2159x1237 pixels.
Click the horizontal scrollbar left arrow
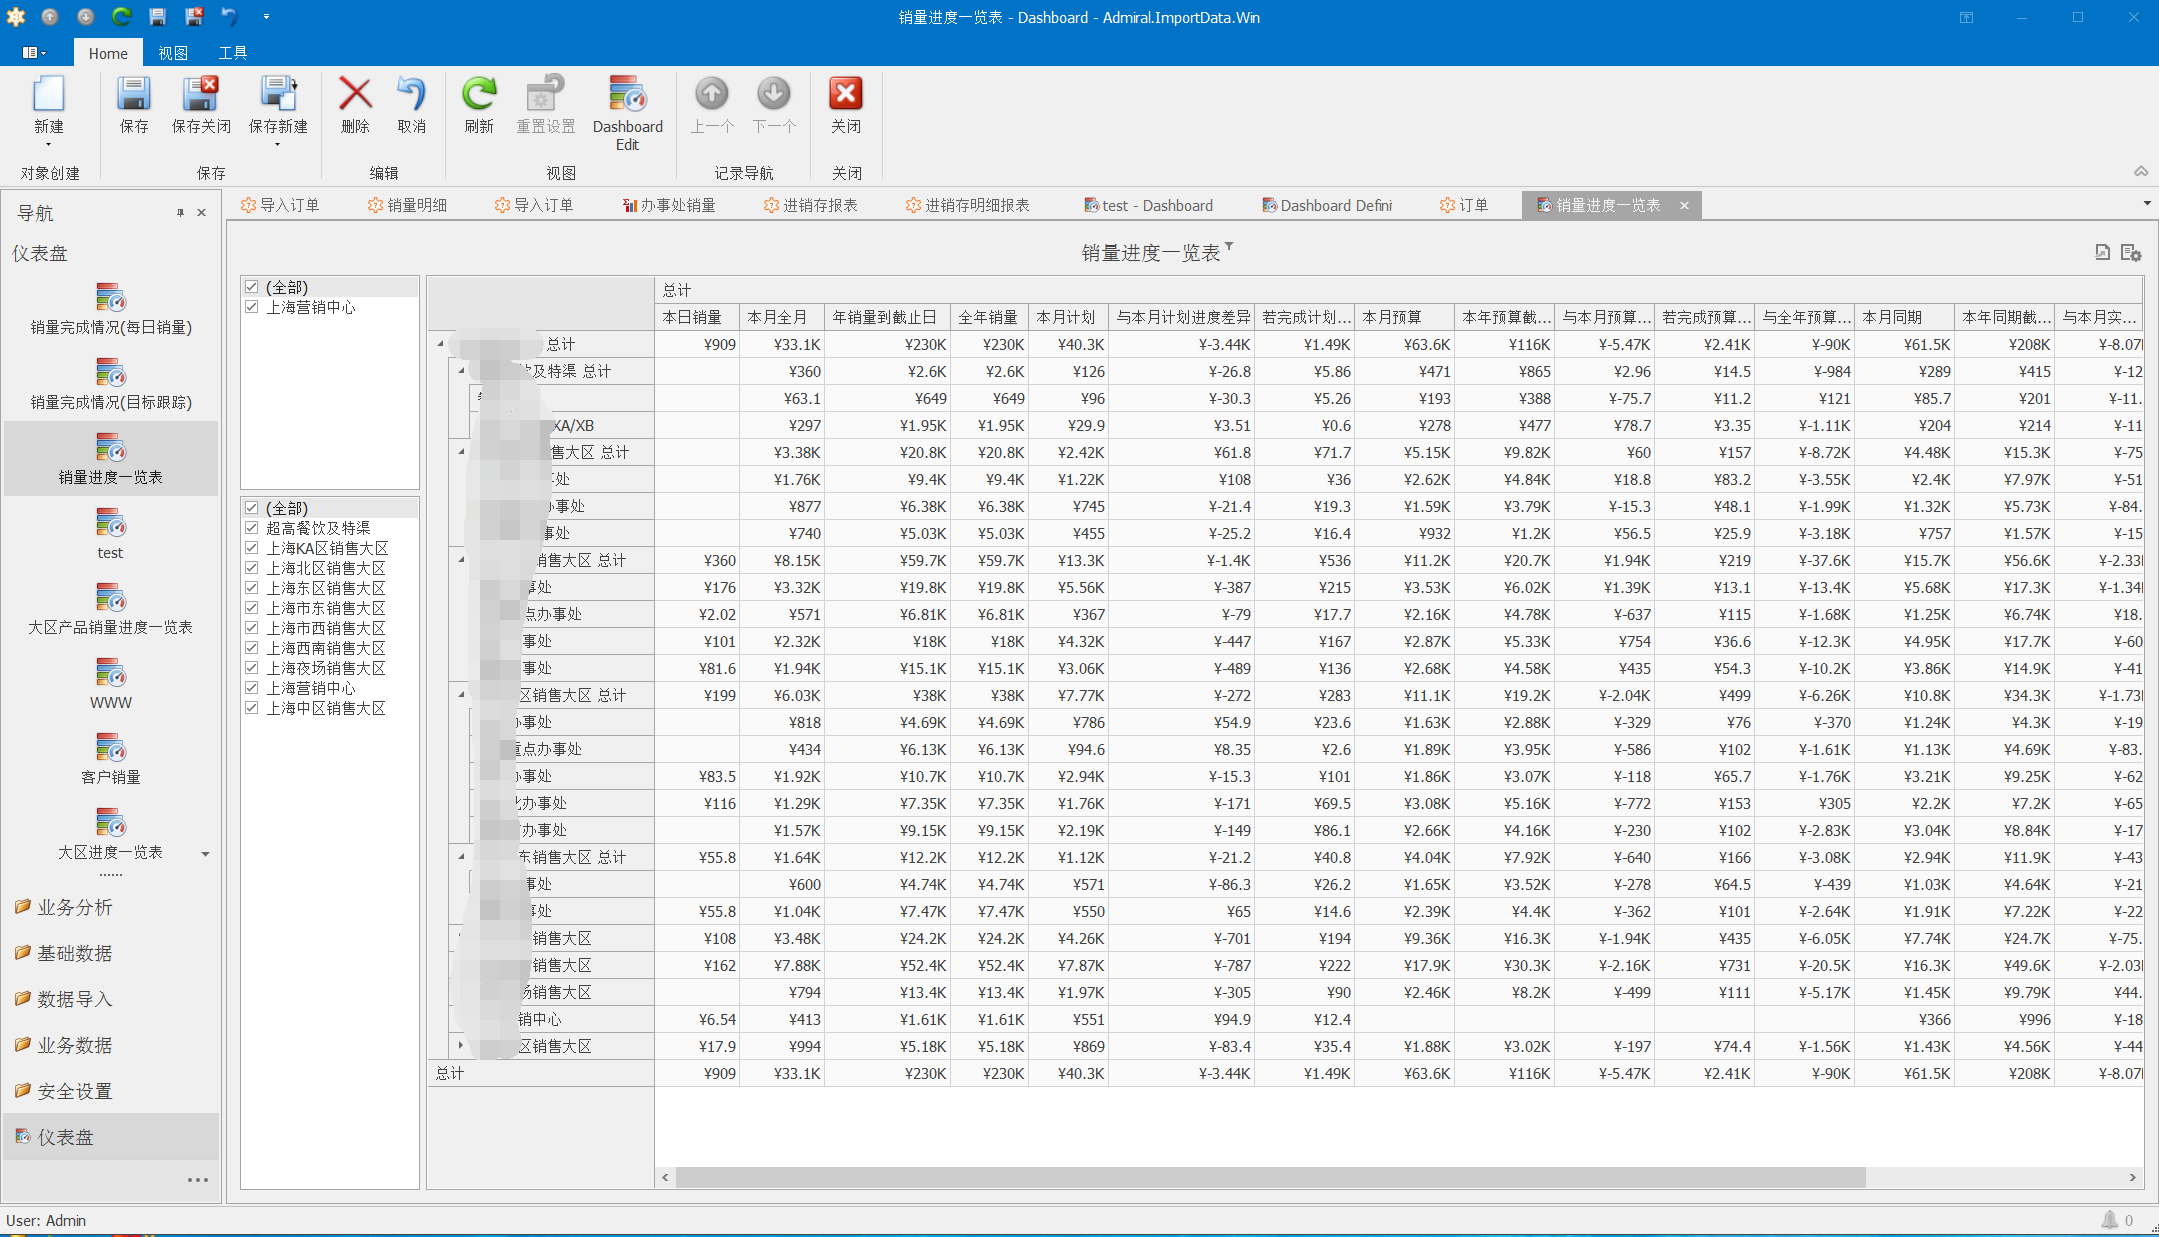666,1178
